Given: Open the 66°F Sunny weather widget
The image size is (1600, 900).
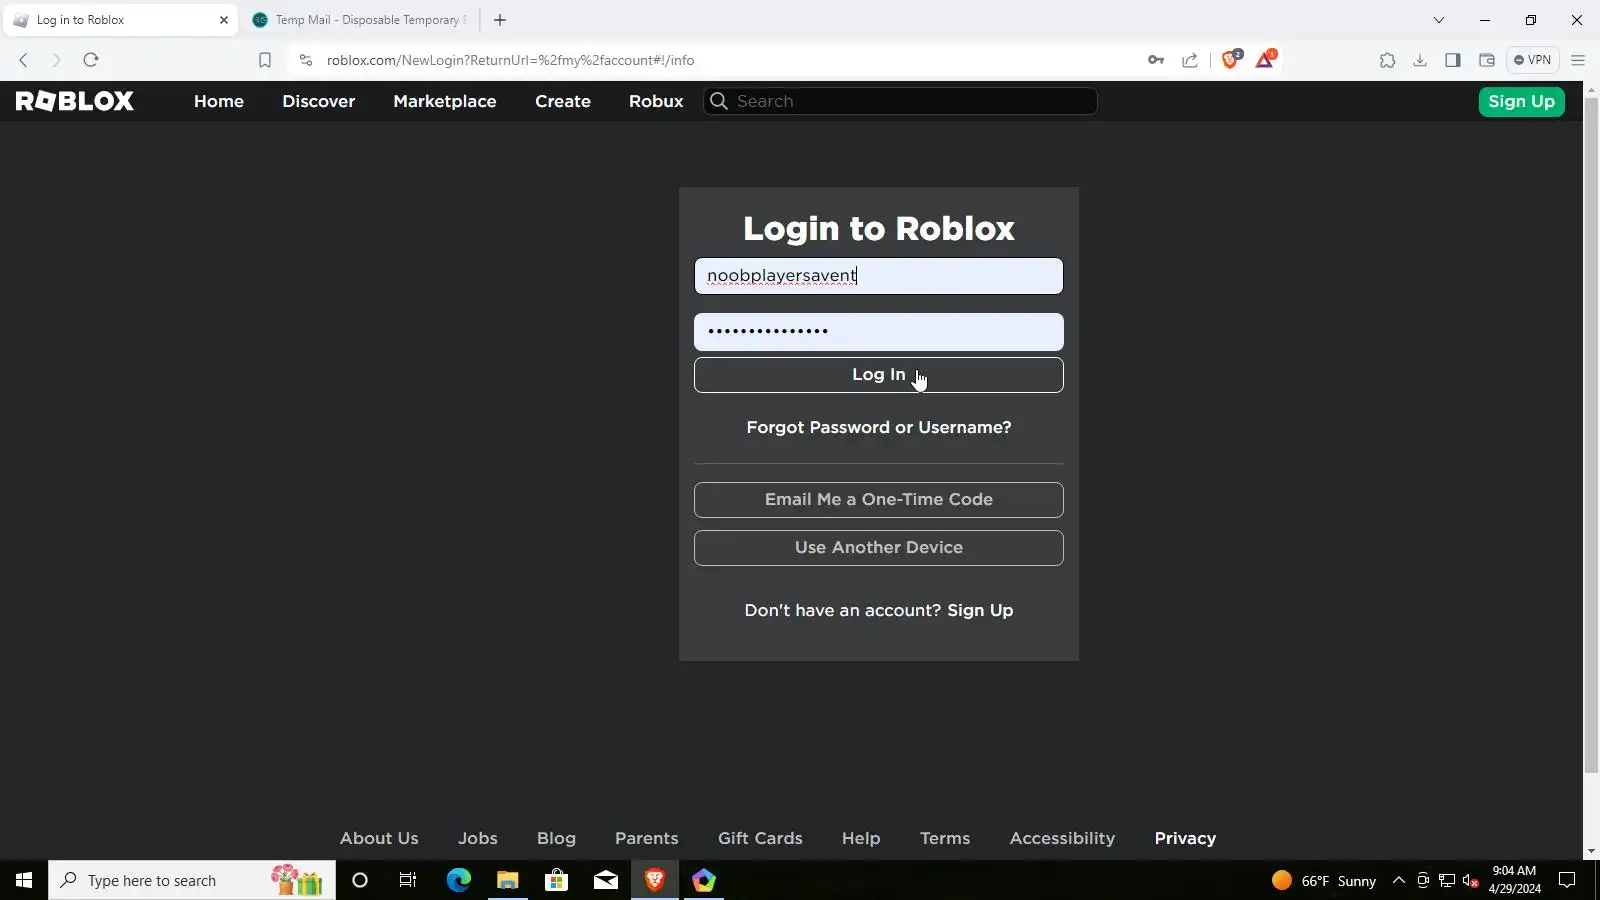Looking at the screenshot, I should tap(1324, 881).
